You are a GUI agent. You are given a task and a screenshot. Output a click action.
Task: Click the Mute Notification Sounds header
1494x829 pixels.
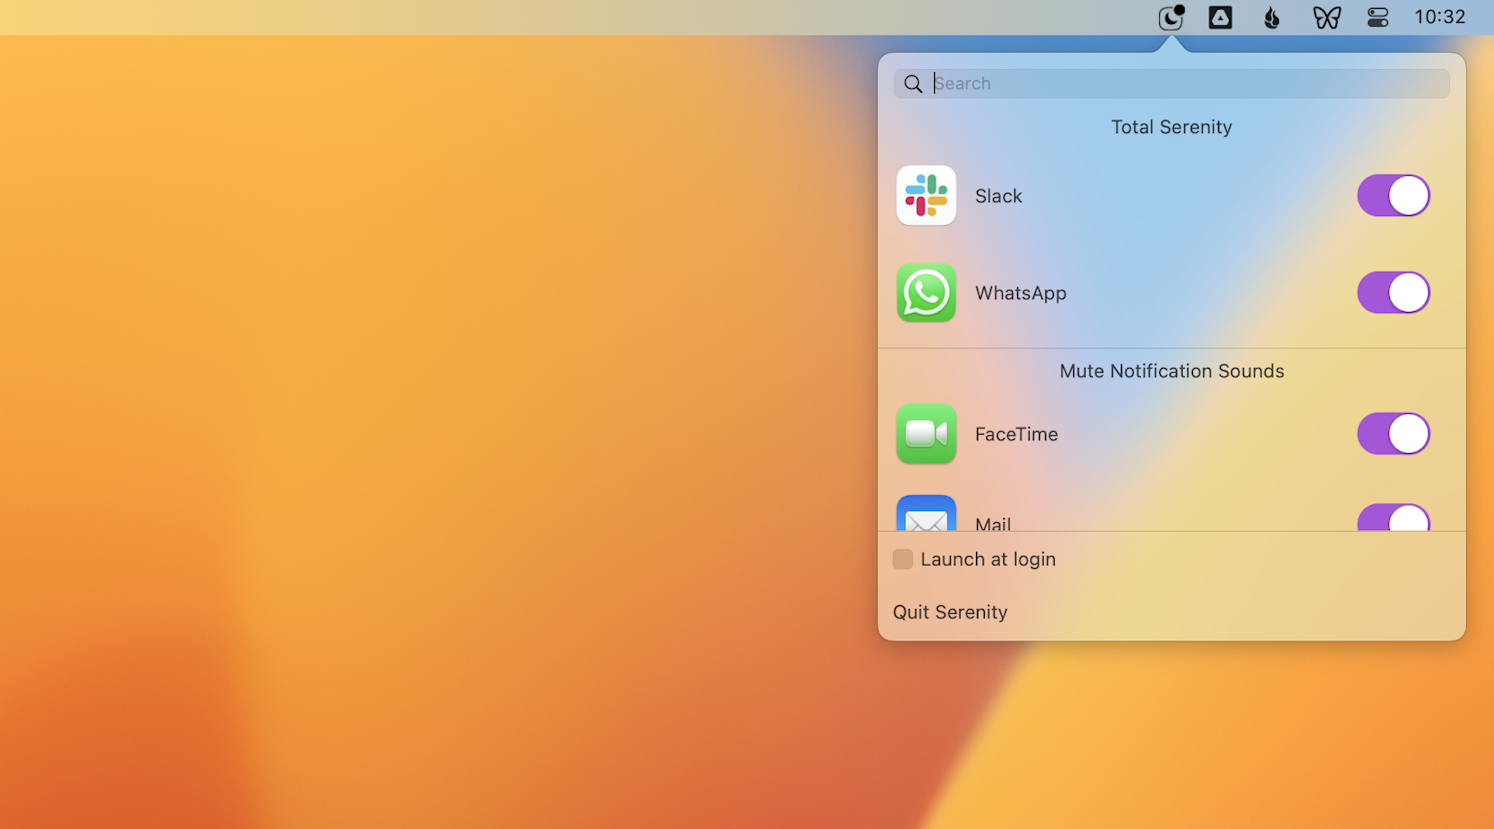click(1171, 371)
